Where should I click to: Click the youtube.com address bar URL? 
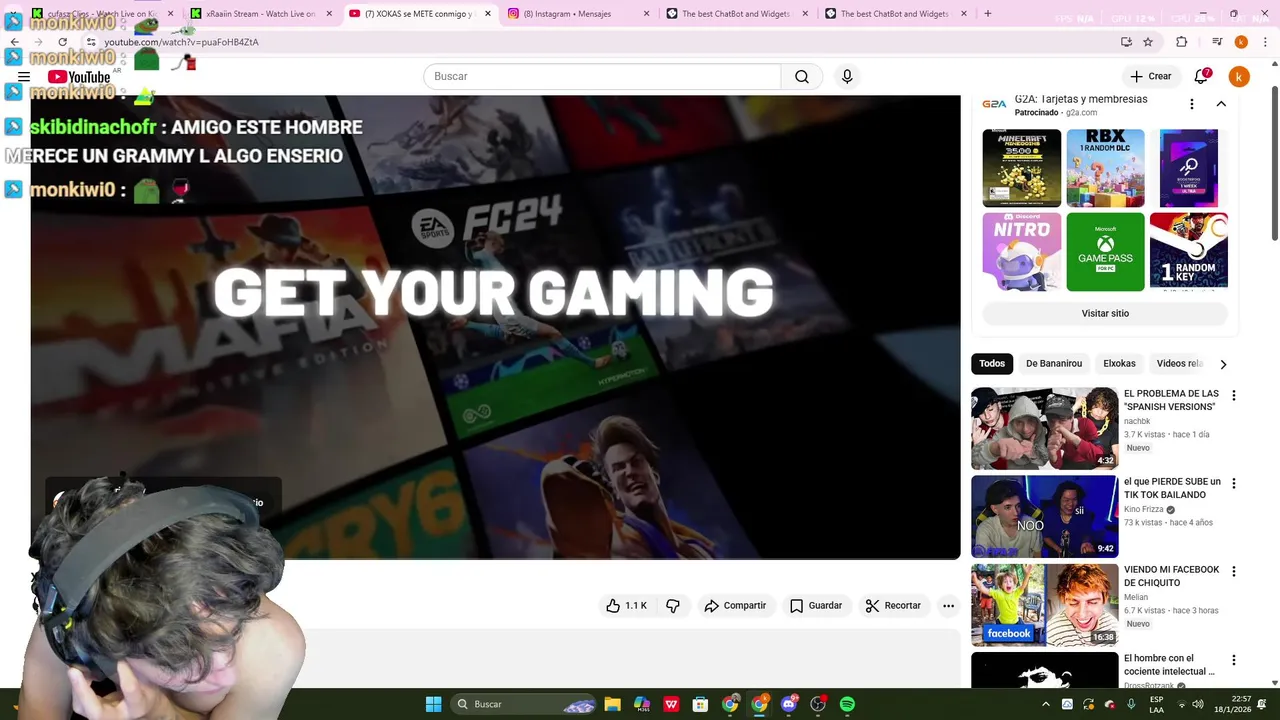pyautogui.click(x=181, y=42)
